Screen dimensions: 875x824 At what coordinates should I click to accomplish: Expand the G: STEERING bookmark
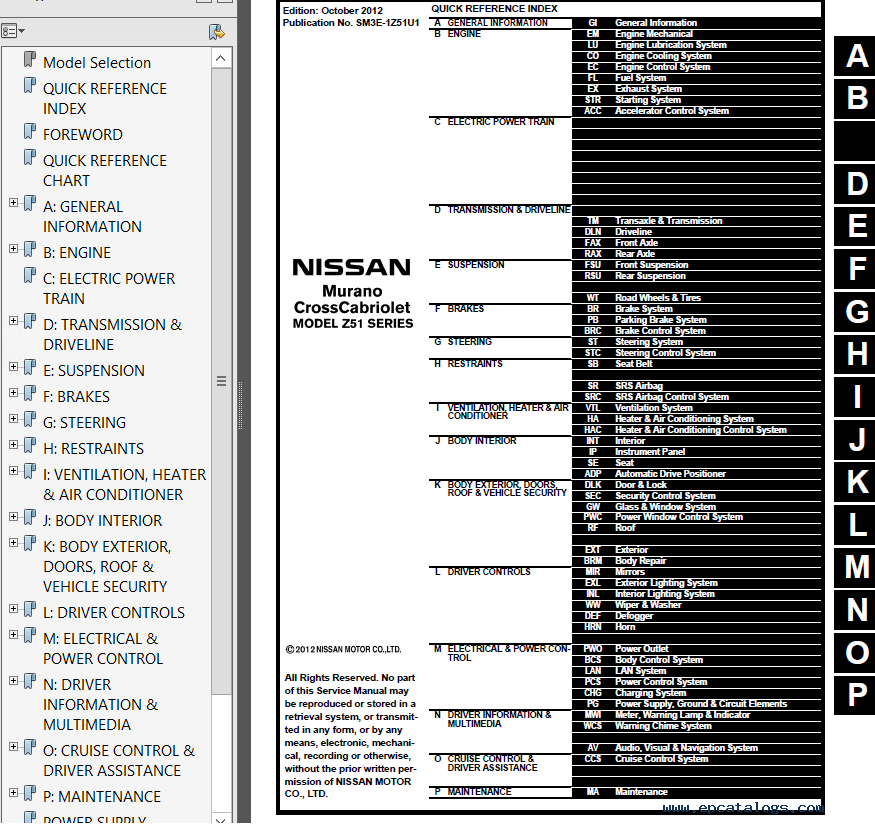pyautogui.click(x=13, y=419)
